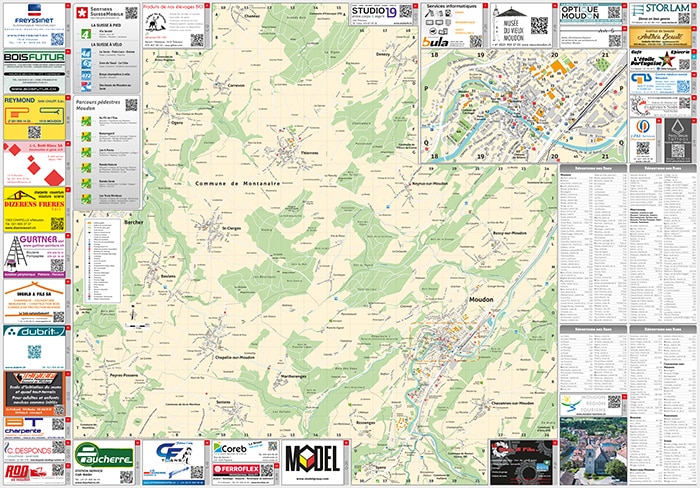The width and height of the screenshot is (700, 488).
Task: Click the QR code in Studio 19 ad
Action: 405,11
